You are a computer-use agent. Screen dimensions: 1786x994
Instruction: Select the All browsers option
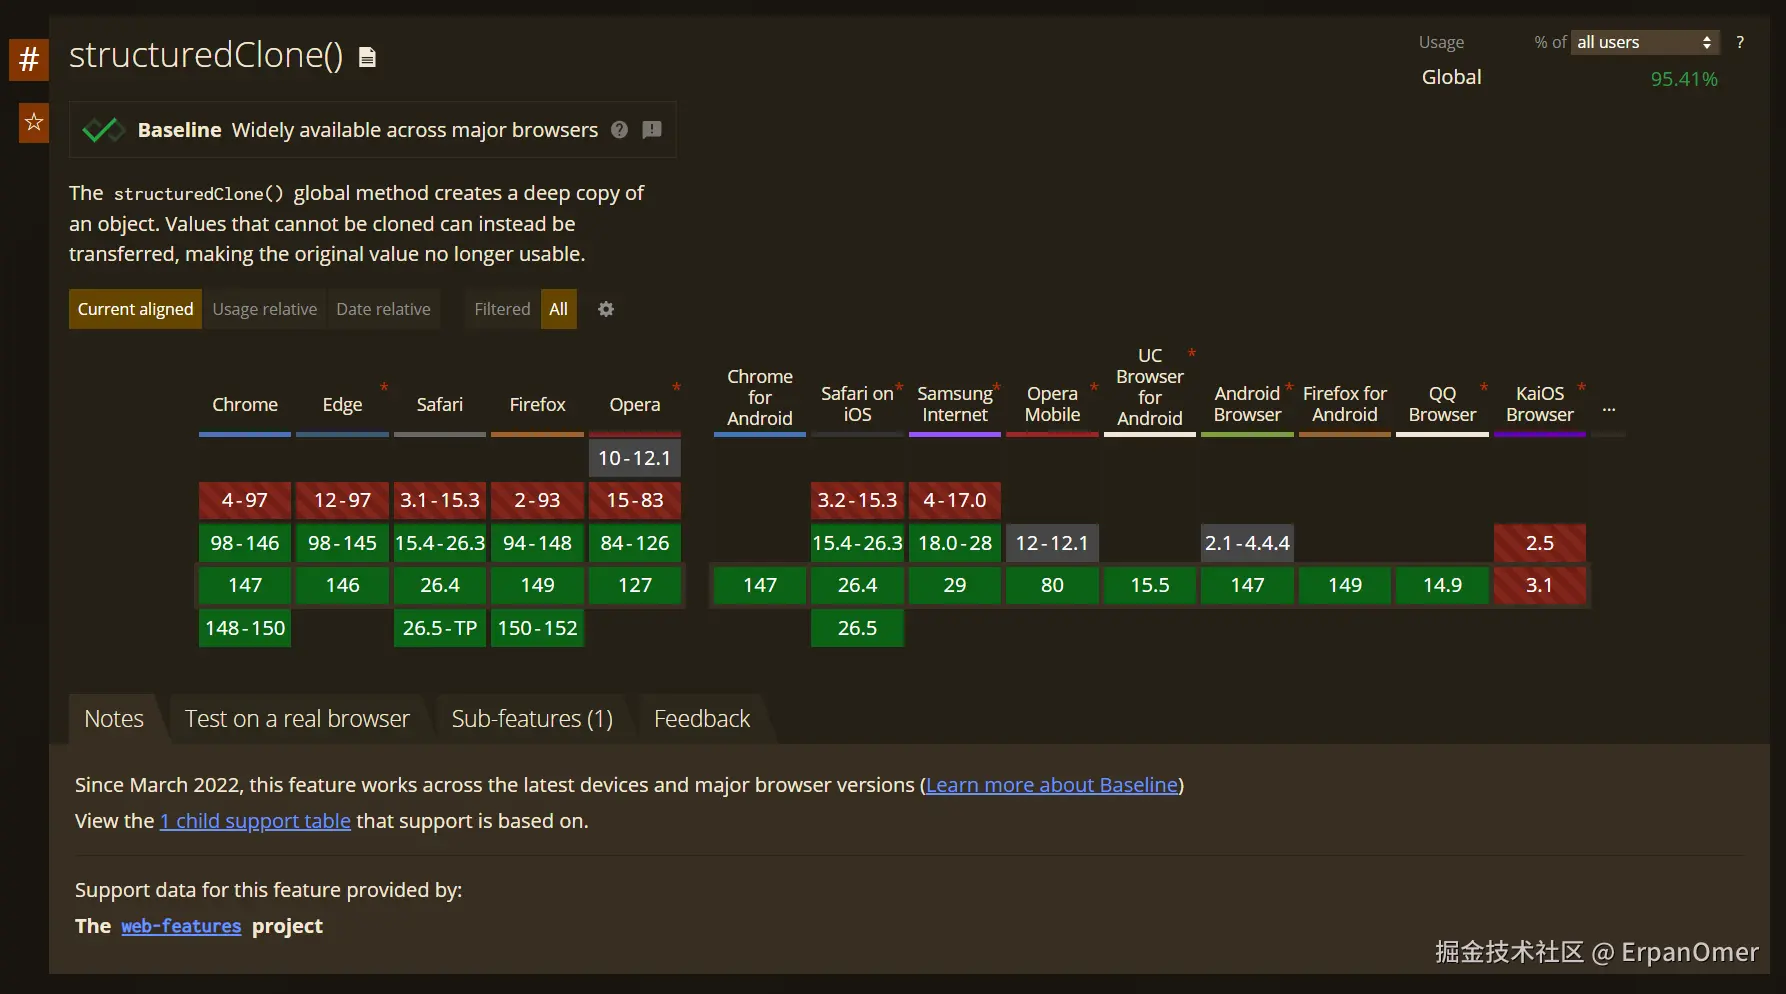(559, 309)
